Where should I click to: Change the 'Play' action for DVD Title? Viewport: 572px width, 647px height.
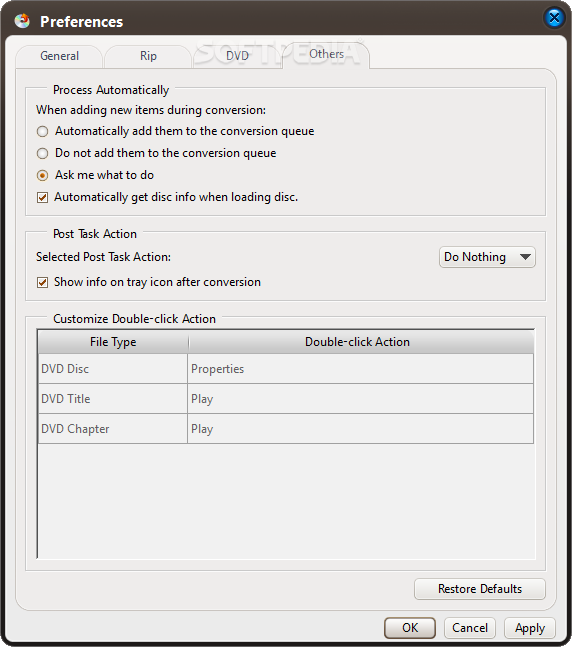[361, 399]
